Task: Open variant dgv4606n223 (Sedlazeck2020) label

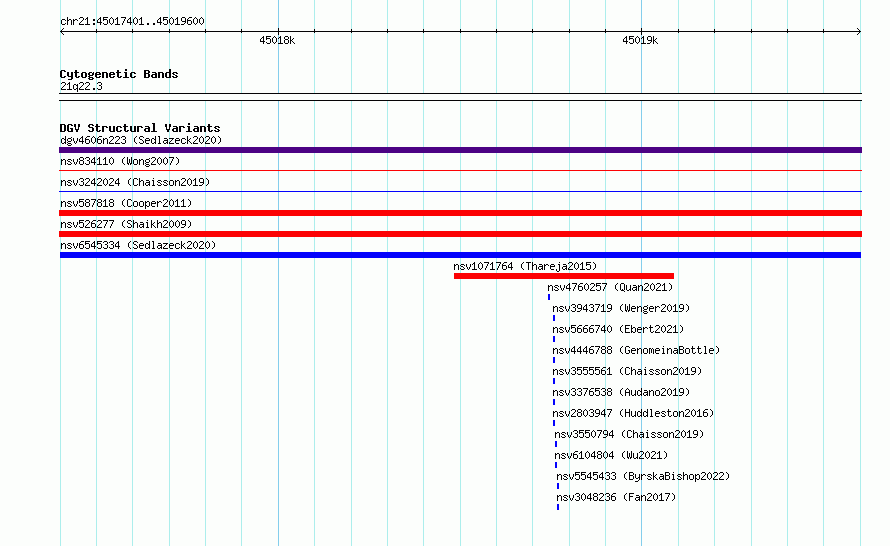Action: pos(141,140)
